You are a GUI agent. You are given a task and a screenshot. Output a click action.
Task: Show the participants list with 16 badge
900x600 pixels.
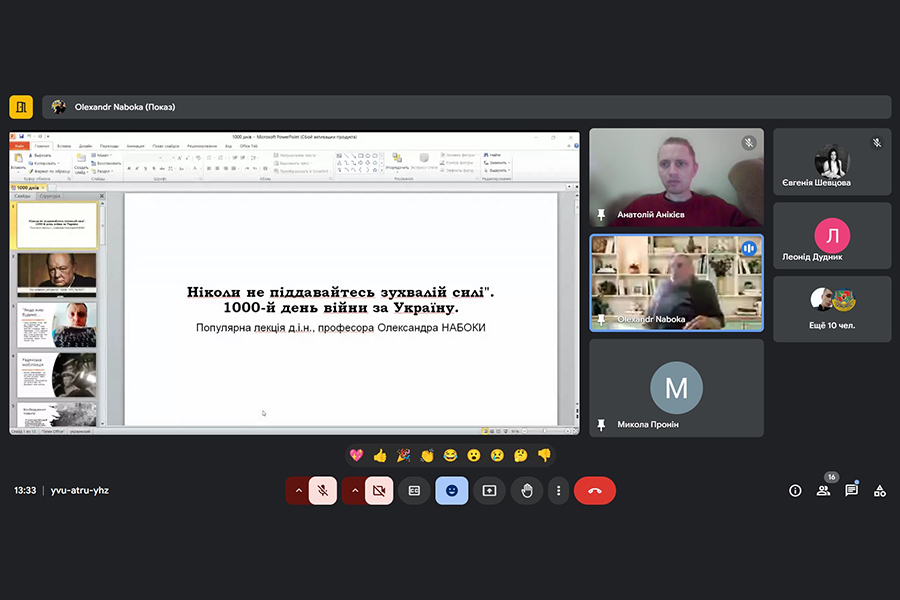tap(824, 490)
